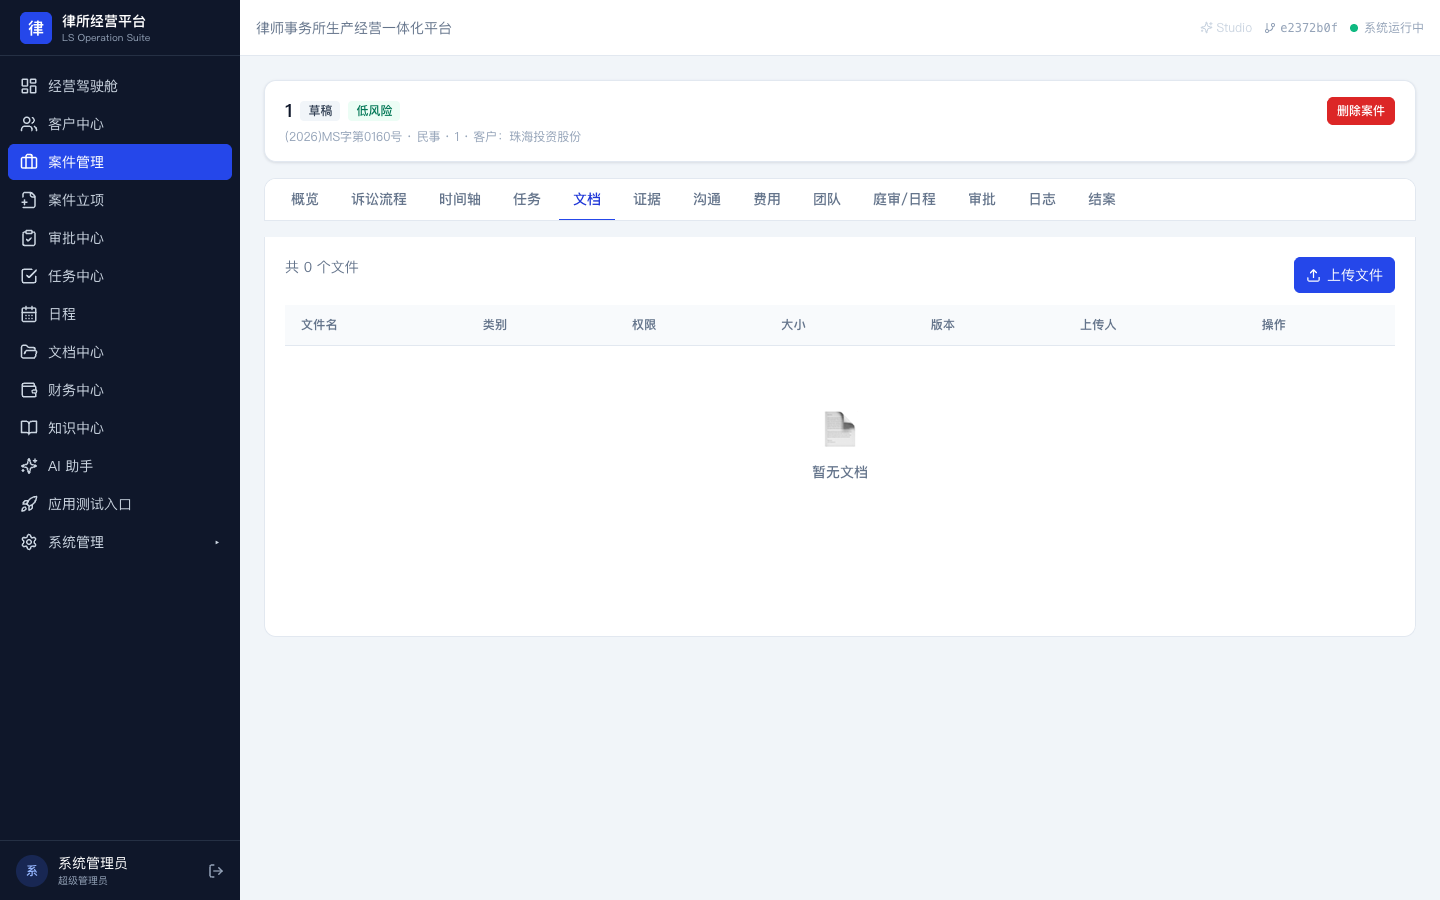Open the 时间轴 tab
This screenshot has width=1440, height=900.
(460, 200)
